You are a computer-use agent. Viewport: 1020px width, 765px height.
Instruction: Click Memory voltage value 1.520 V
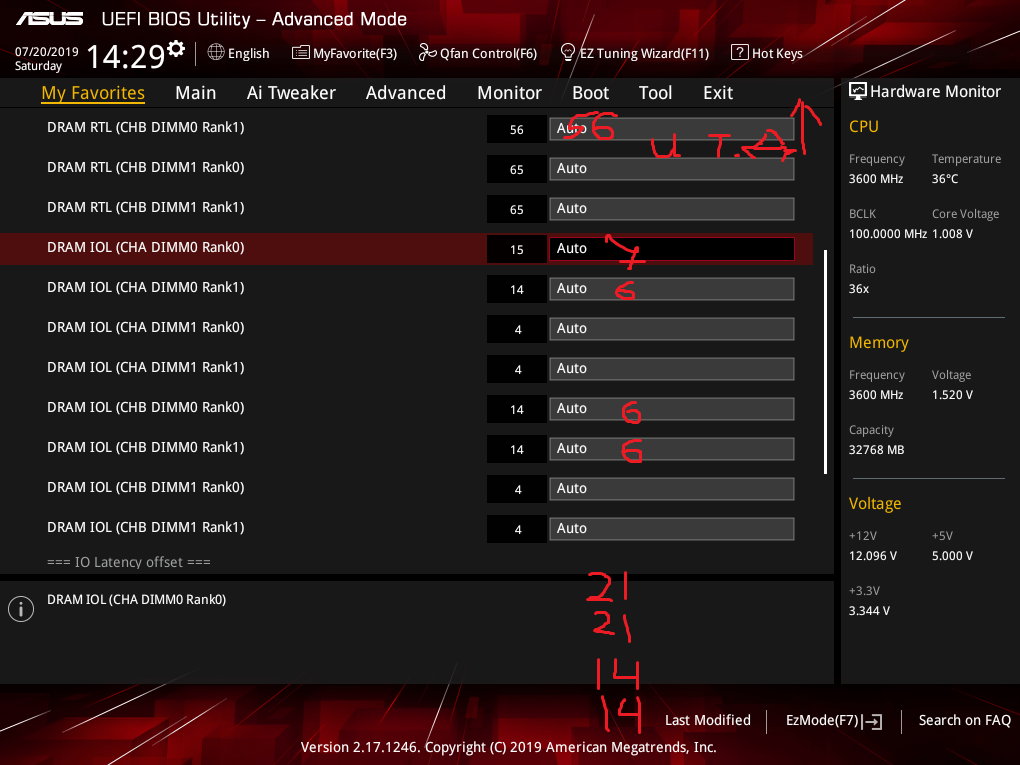[952, 395]
